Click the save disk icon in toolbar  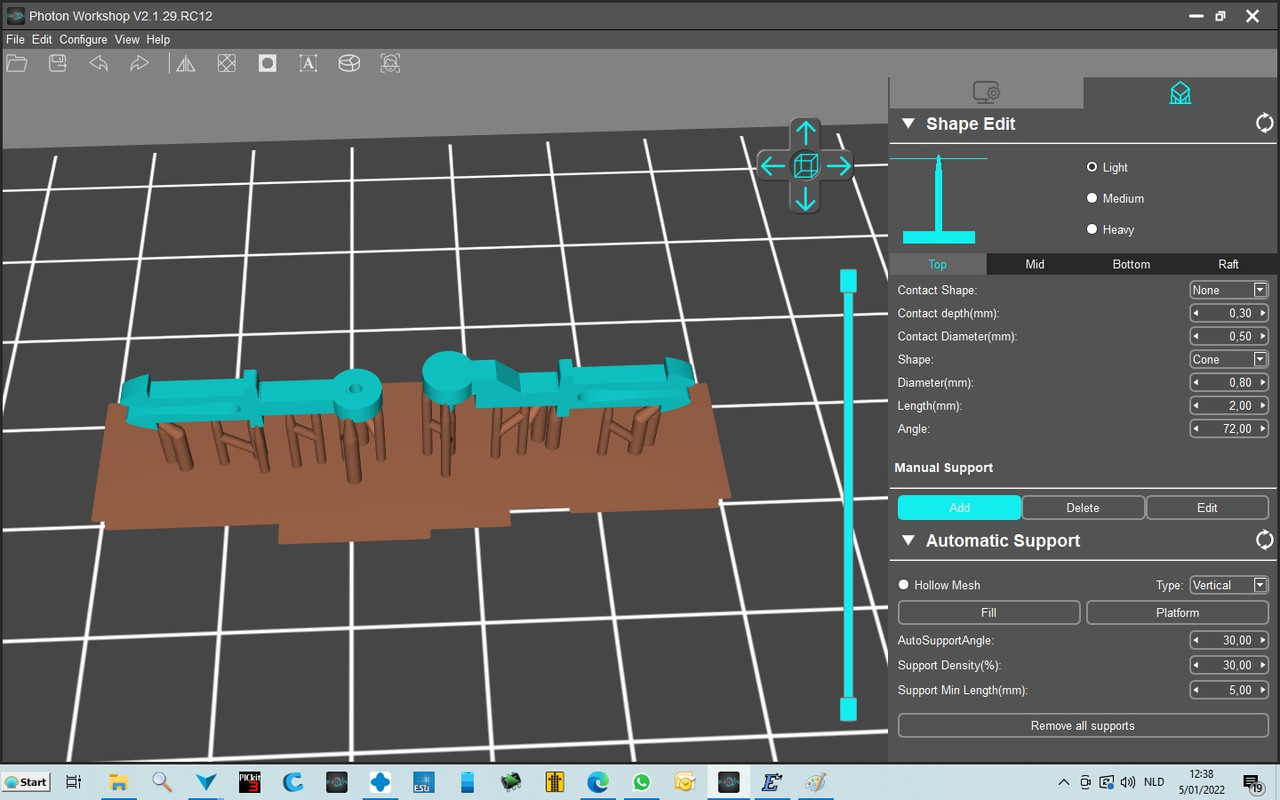[58, 63]
